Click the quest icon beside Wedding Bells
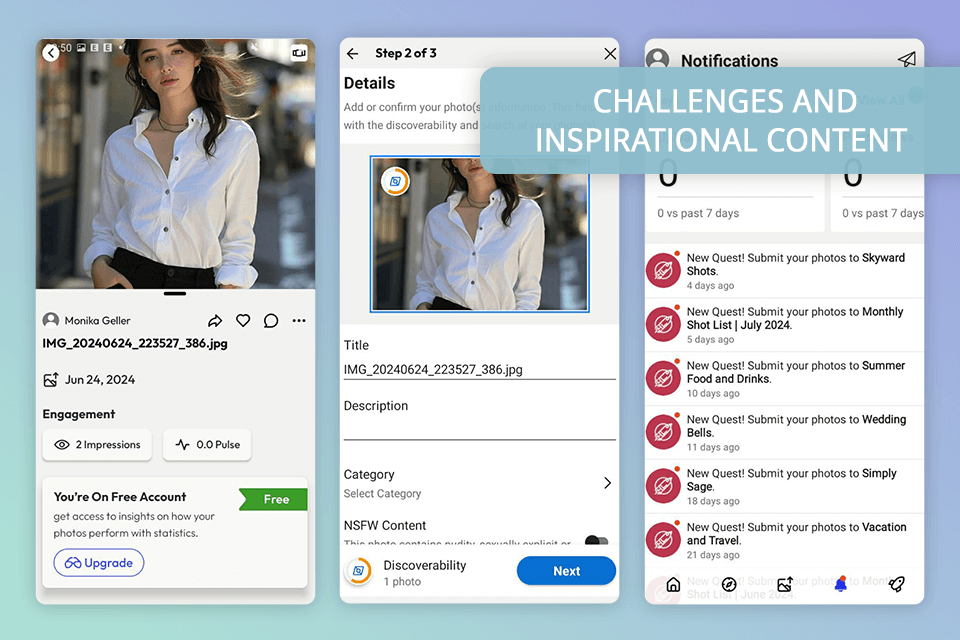The width and height of the screenshot is (960, 640). point(664,432)
